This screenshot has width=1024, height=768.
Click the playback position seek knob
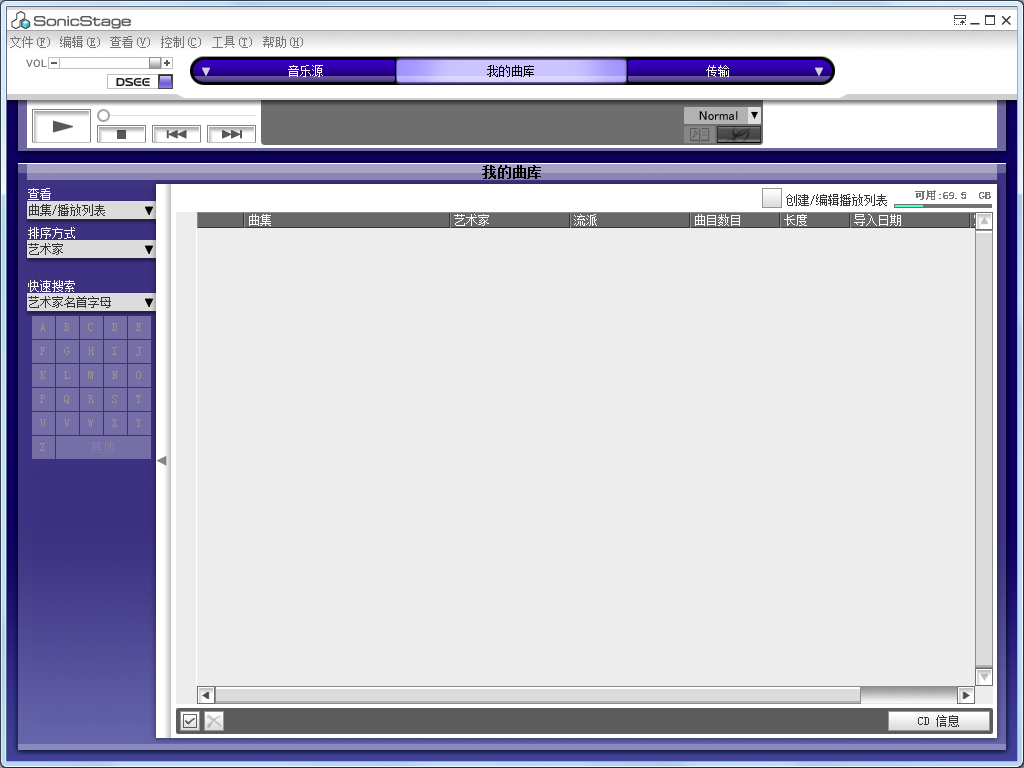[103, 116]
